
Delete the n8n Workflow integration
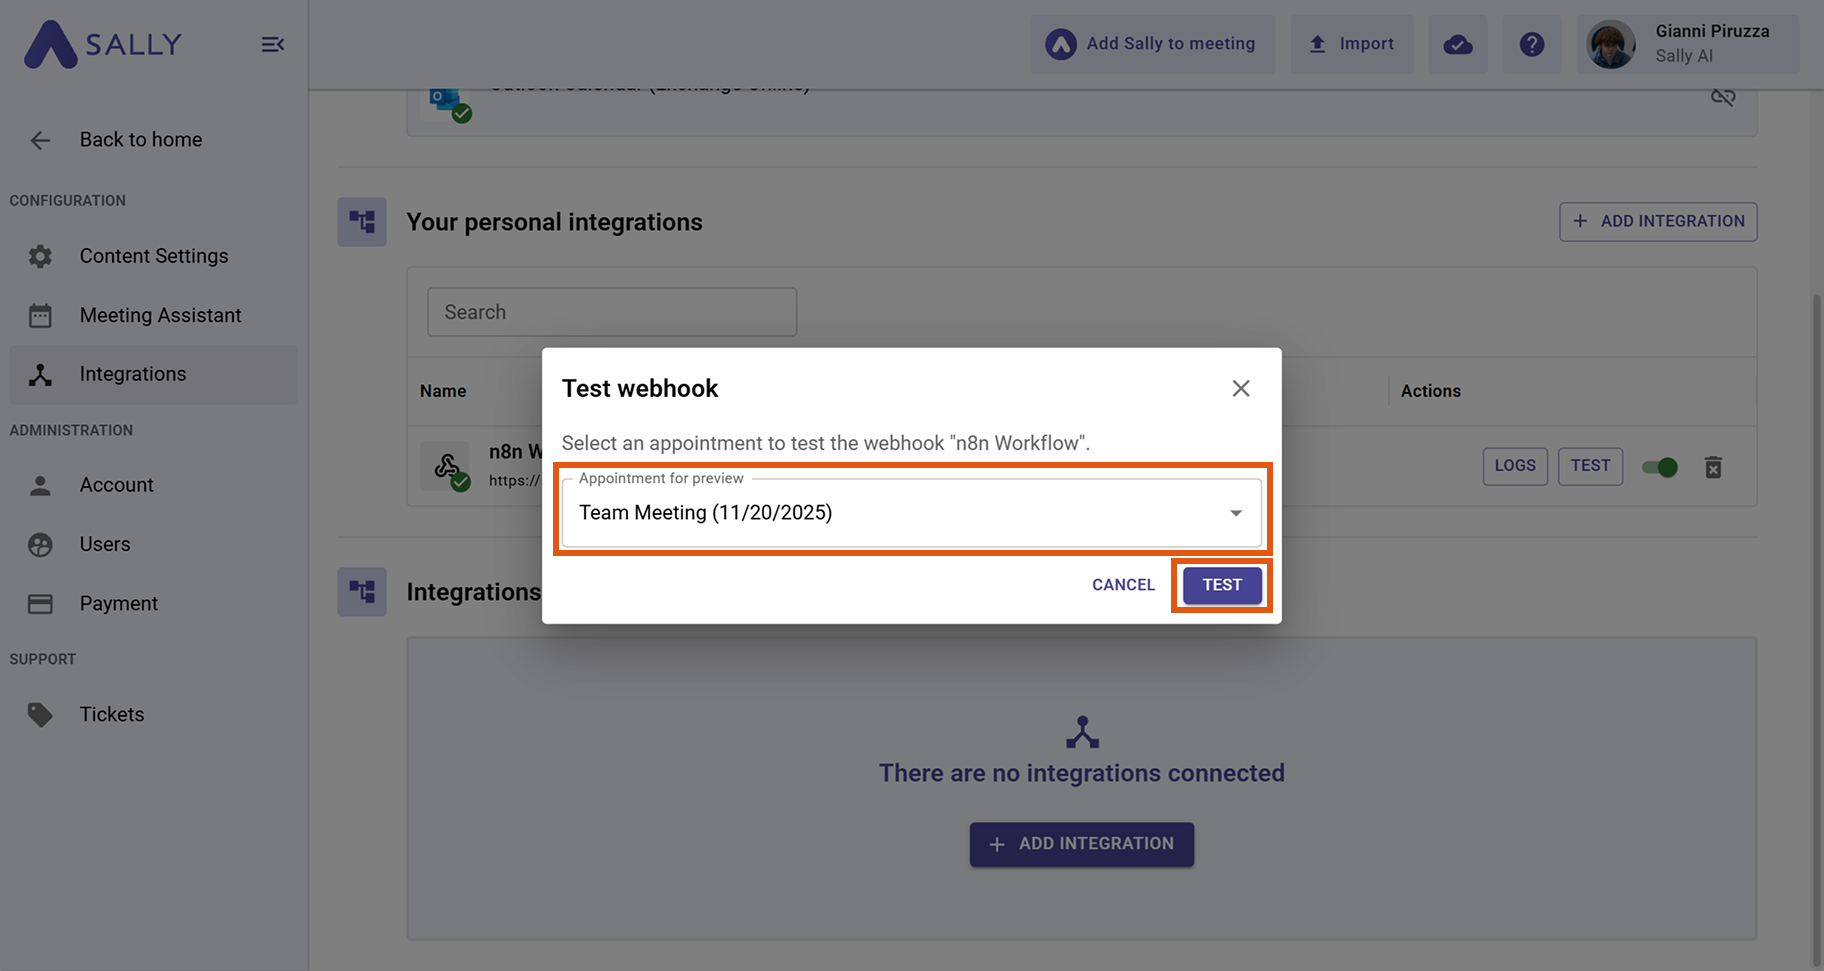point(1713,467)
